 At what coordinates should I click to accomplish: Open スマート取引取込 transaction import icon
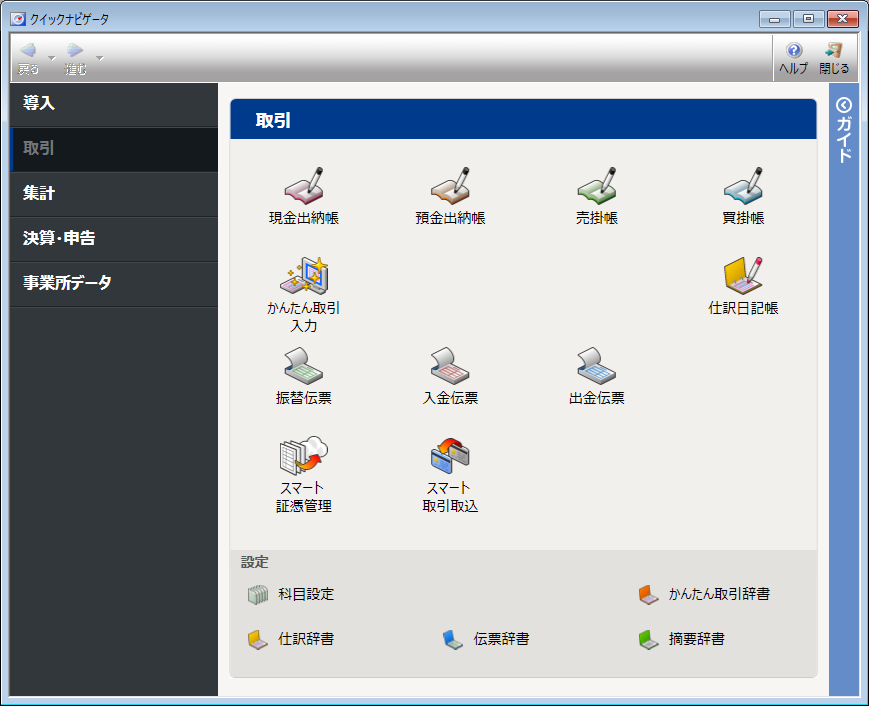click(x=450, y=456)
